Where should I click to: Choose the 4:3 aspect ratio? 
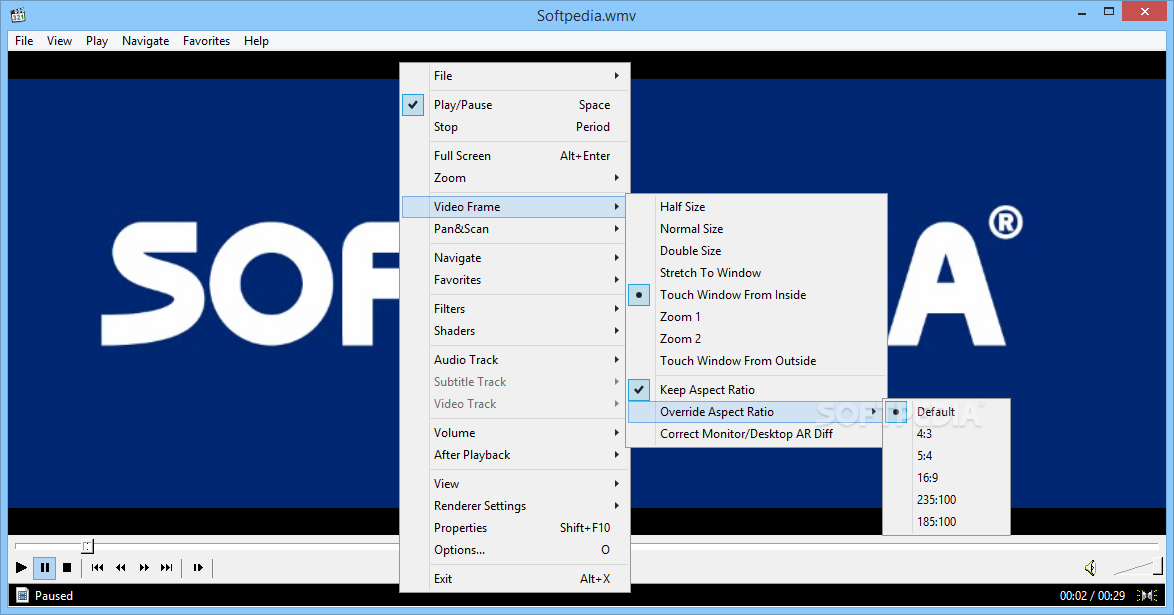pyautogui.click(x=946, y=434)
